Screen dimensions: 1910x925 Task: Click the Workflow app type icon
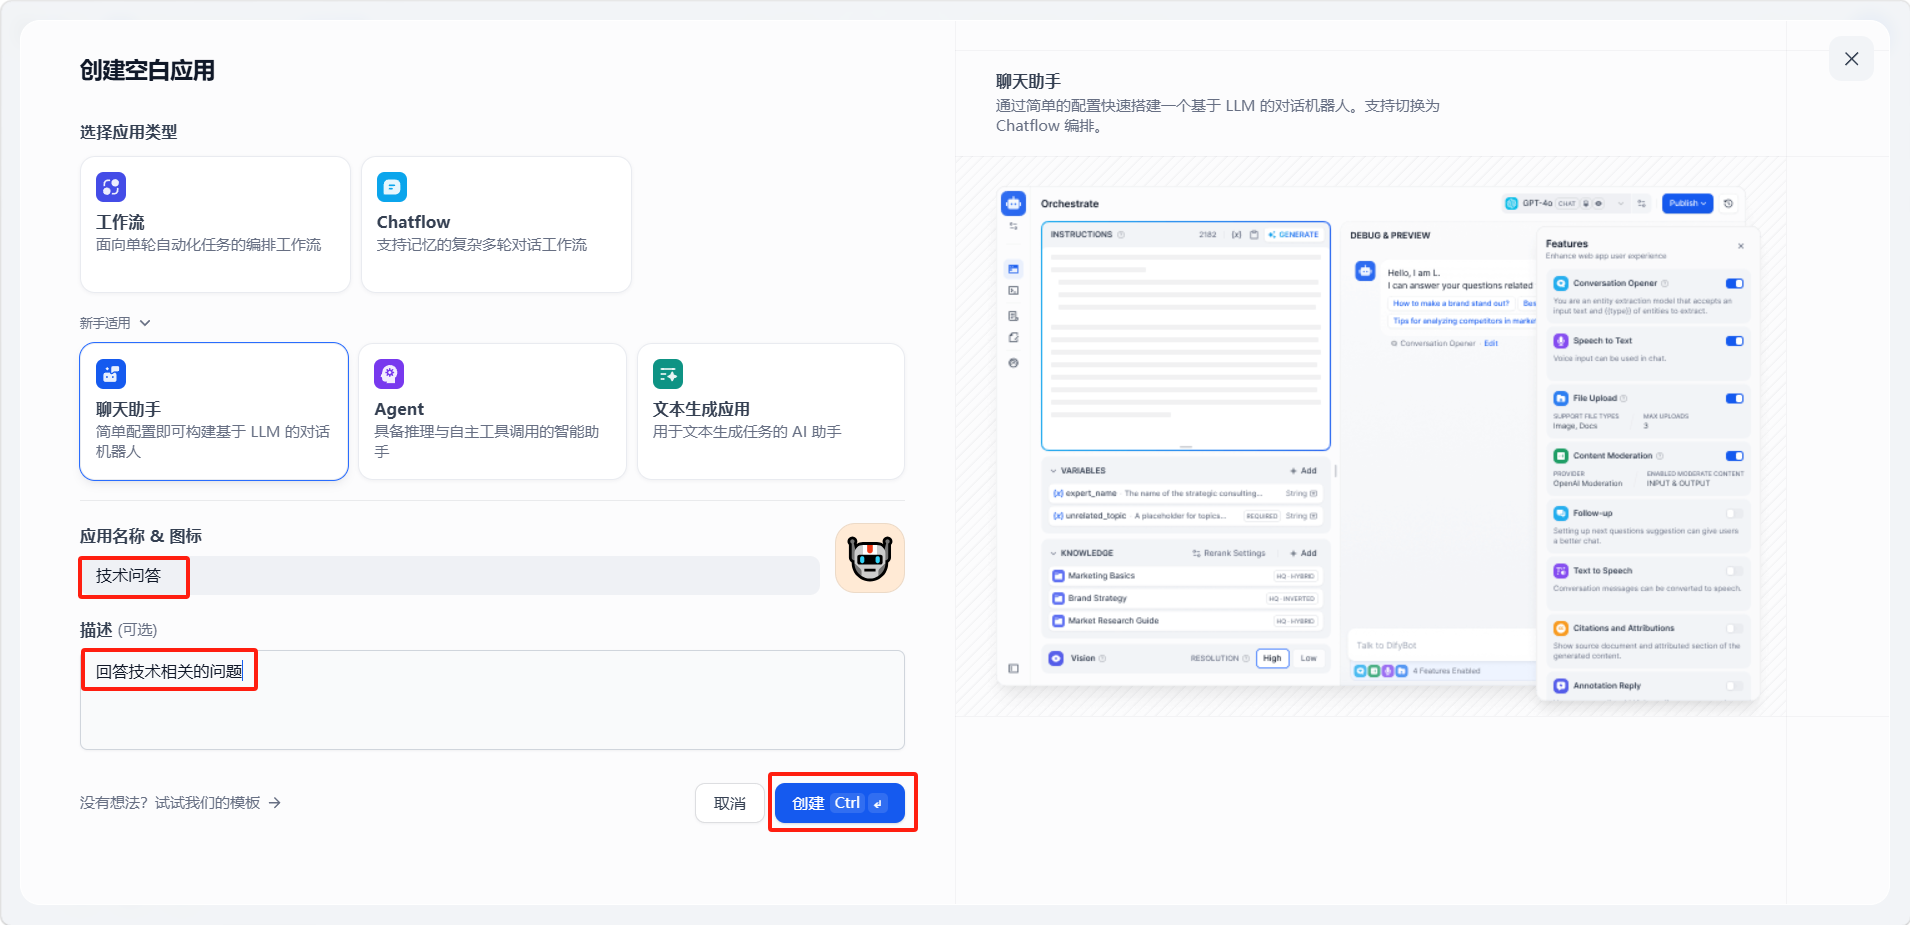tap(111, 187)
